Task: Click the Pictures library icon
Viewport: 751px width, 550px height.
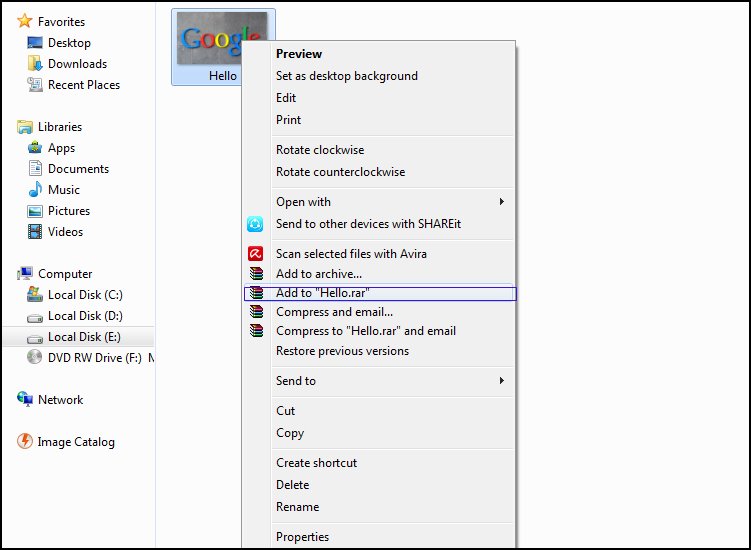Action: pyautogui.click(x=35, y=211)
